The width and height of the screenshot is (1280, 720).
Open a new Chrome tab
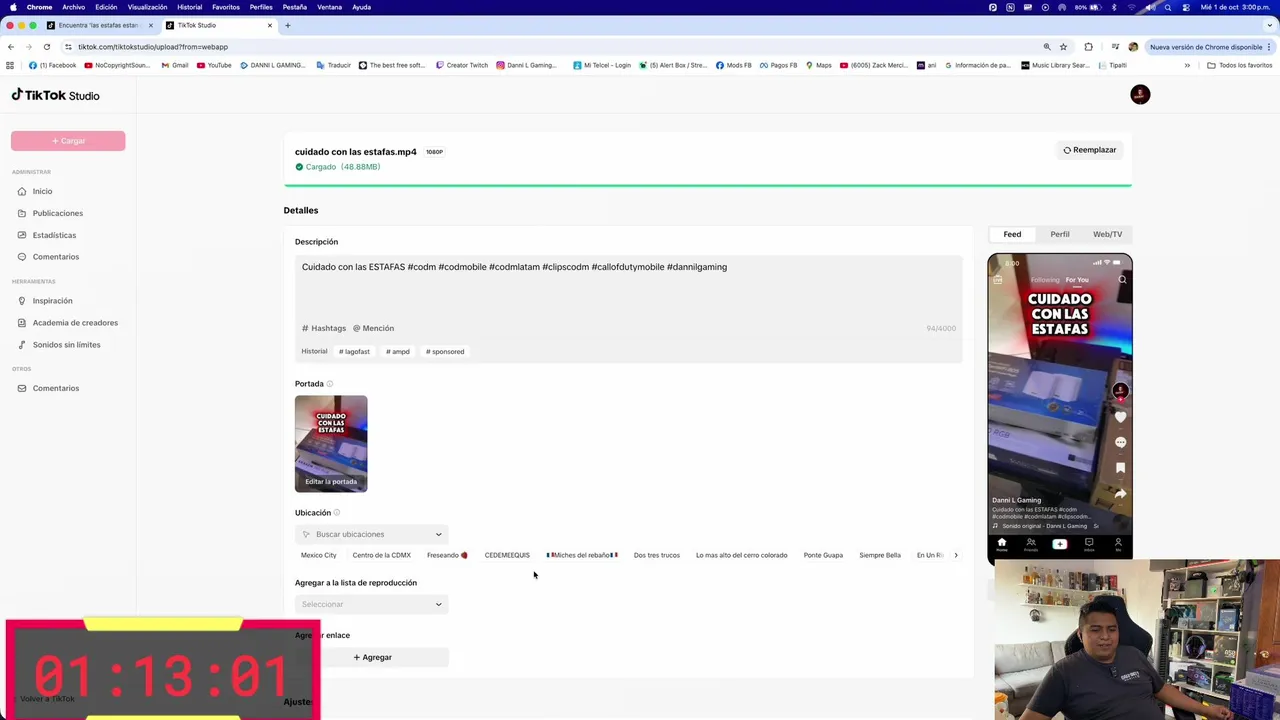coord(287,25)
